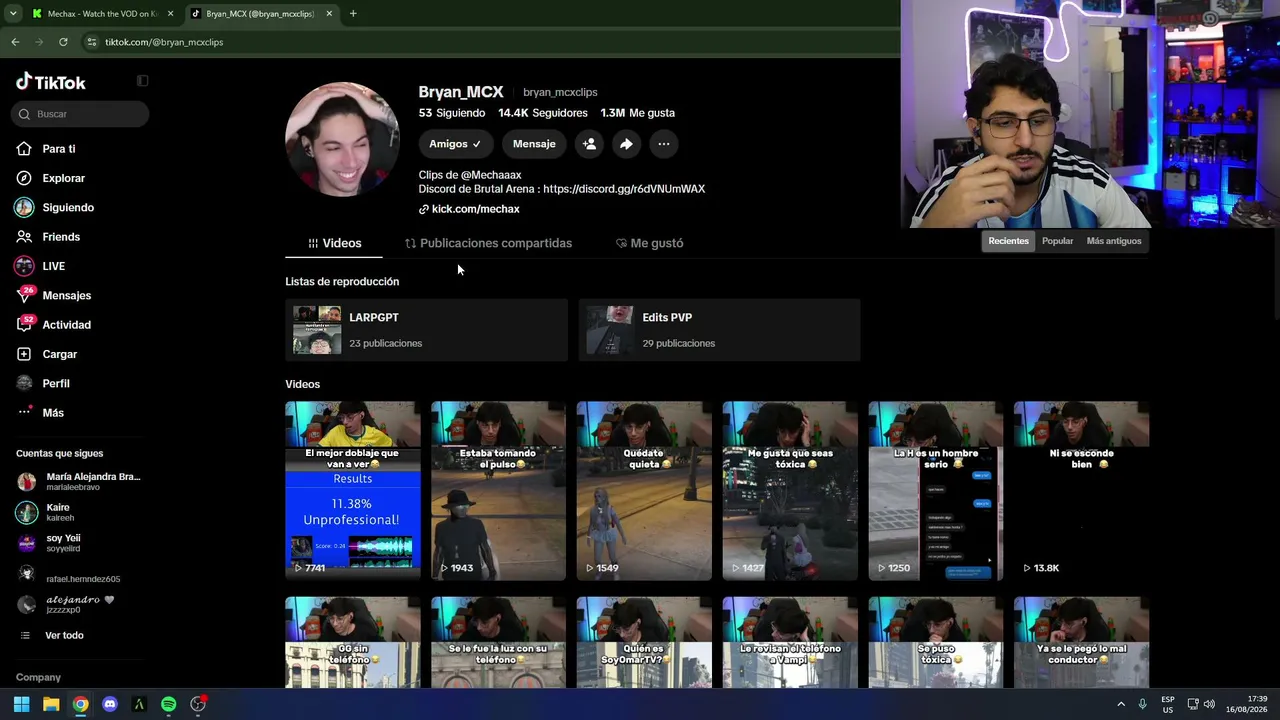Viewport: 1280px width, 720px height.
Task: Play video 'La H es un hombre serio'
Action: click(936, 491)
